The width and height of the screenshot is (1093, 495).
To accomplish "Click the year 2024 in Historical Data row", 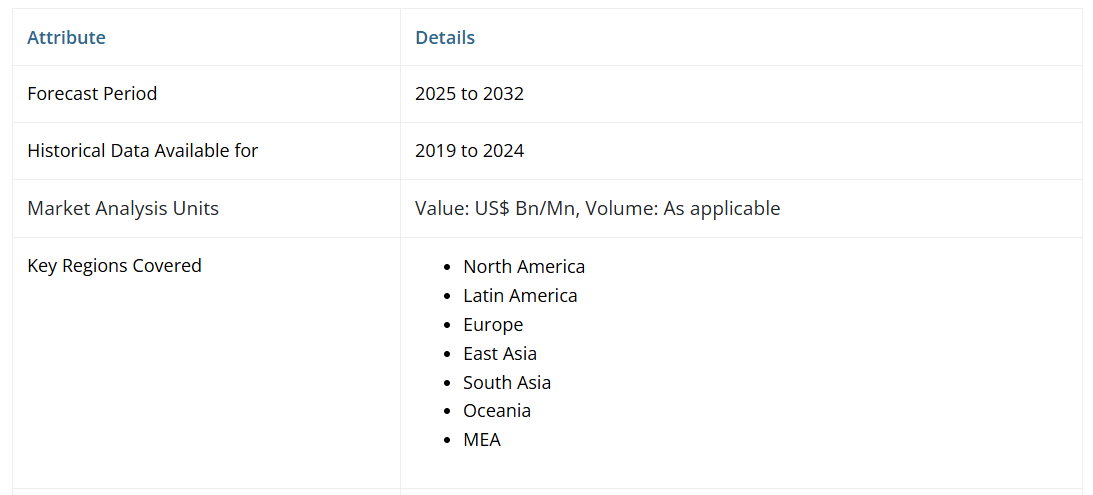I will (503, 151).
